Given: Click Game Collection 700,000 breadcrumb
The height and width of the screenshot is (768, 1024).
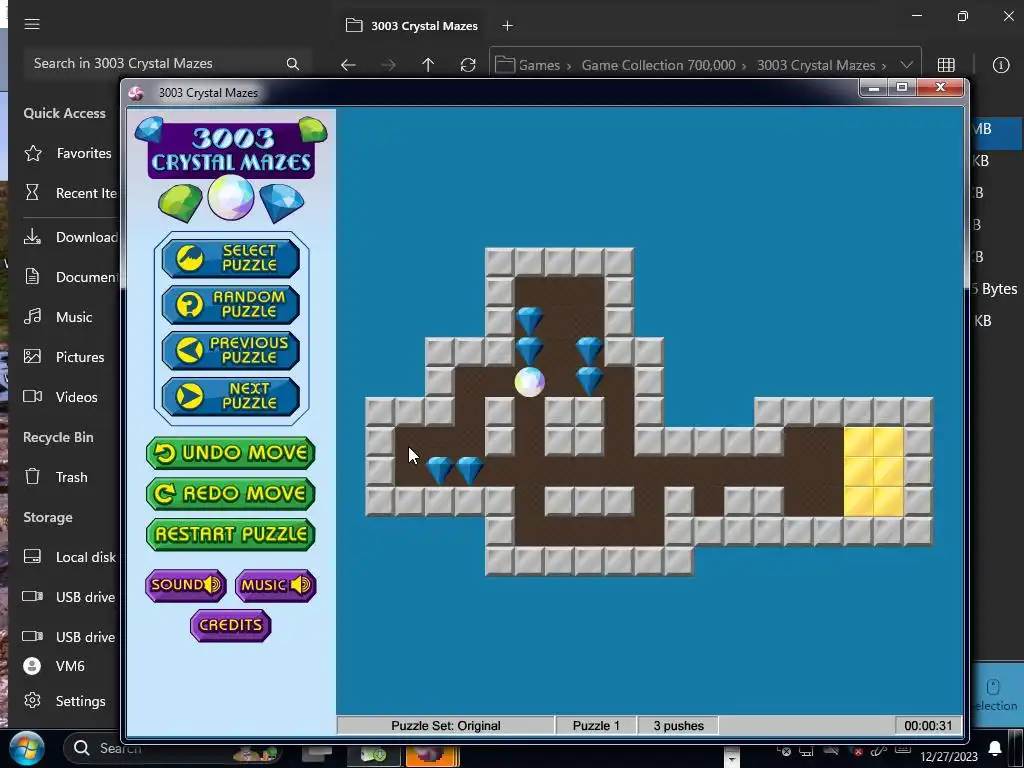Looking at the screenshot, I should tap(658, 65).
